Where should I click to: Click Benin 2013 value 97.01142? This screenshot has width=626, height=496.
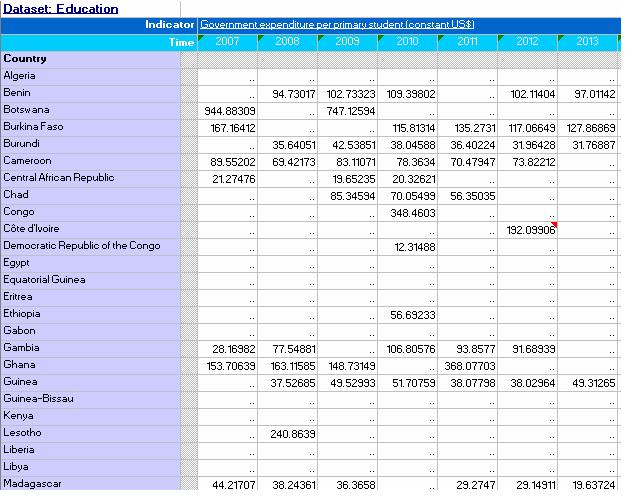click(x=594, y=94)
